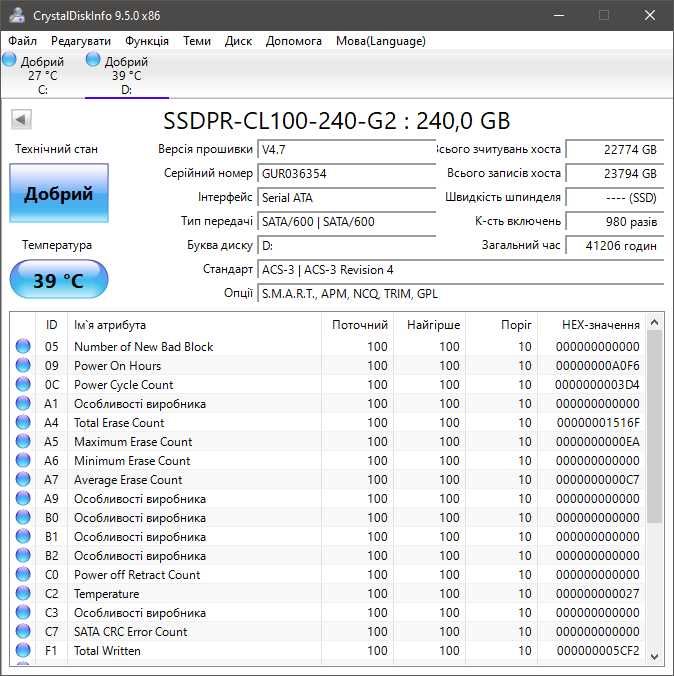Click the spindle speed value ---- (SSD)
This screenshot has width=674, height=676.
[614, 198]
